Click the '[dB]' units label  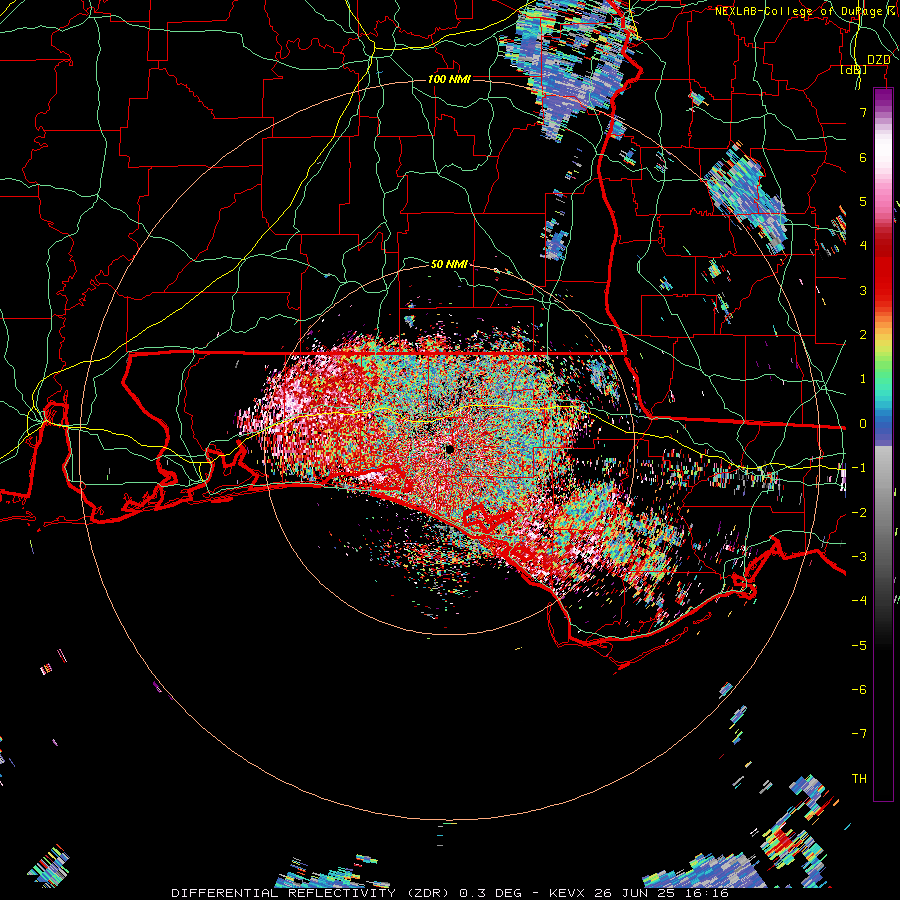(x=854, y=69)
